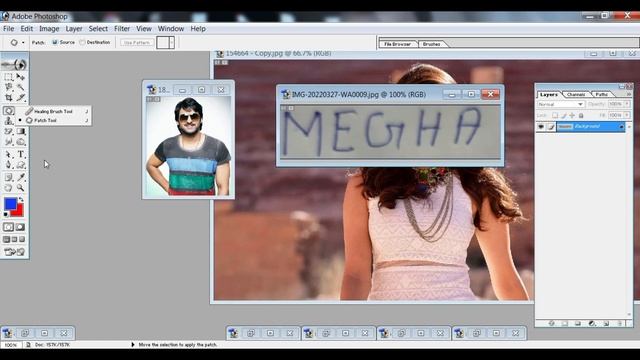This screenshot has width=640, height=360.
Task: Click the add layer style icon
Action: tap(551, 323)
